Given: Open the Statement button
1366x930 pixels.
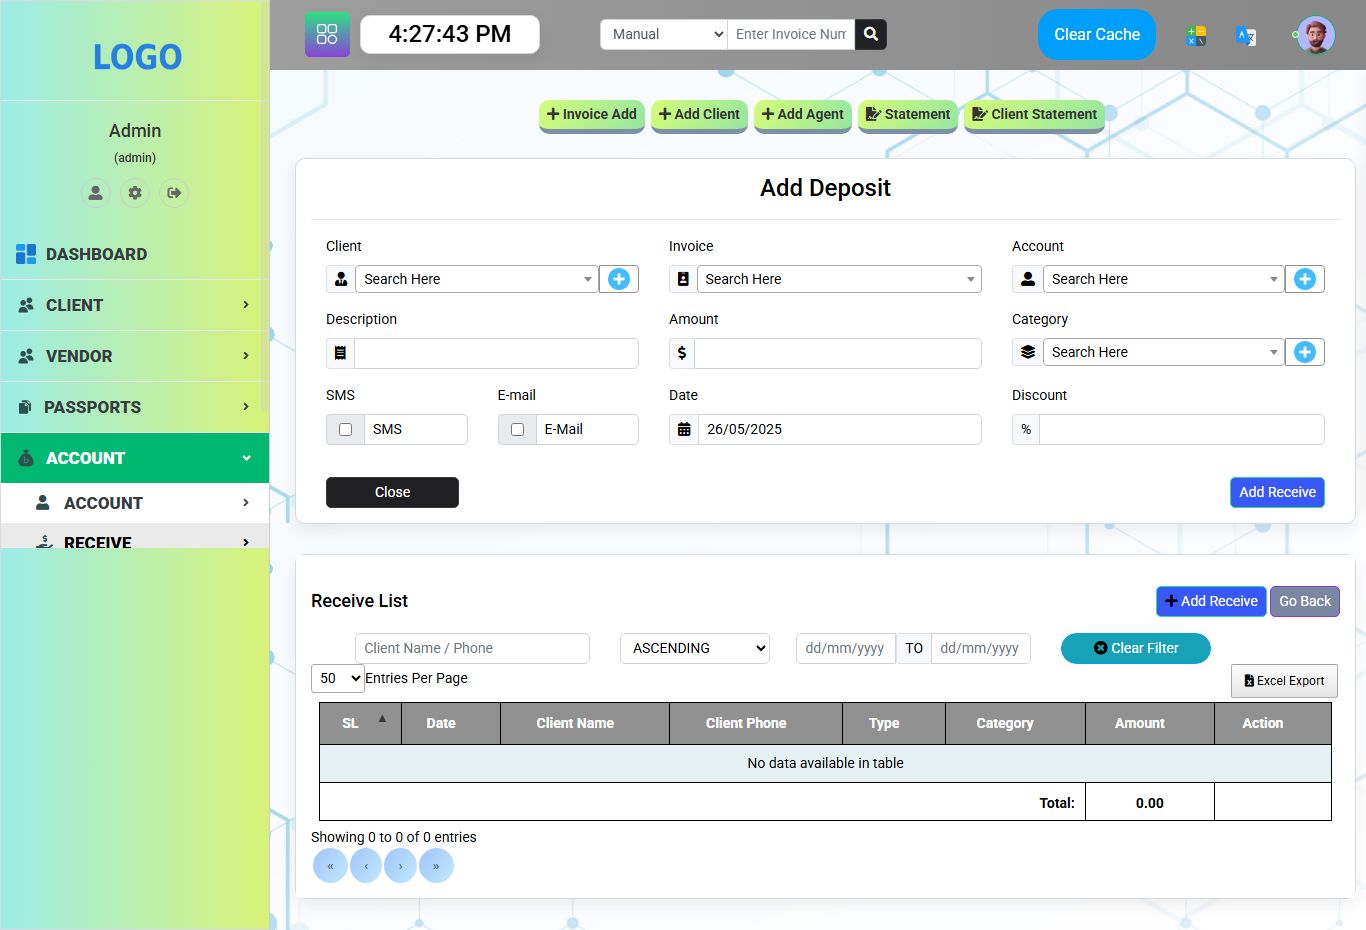Looking at the screenshot, I should [908, 114].
